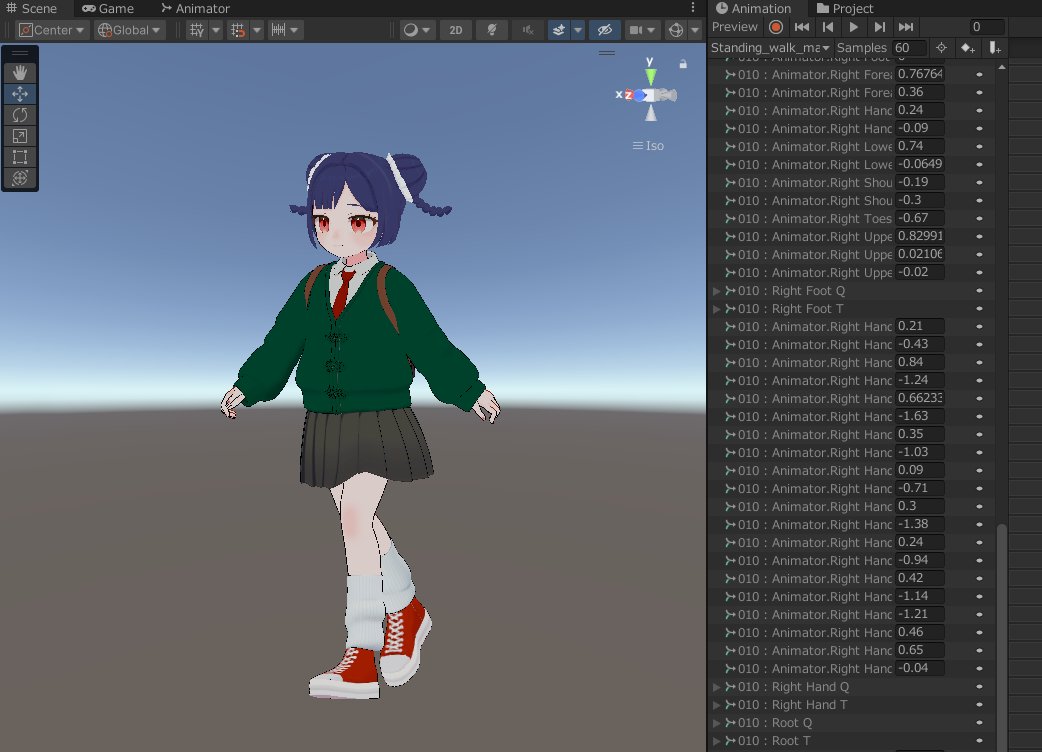Screen dimensions: 1042x752
Task: Select the Hand view tool
Action: pos(20,72)
